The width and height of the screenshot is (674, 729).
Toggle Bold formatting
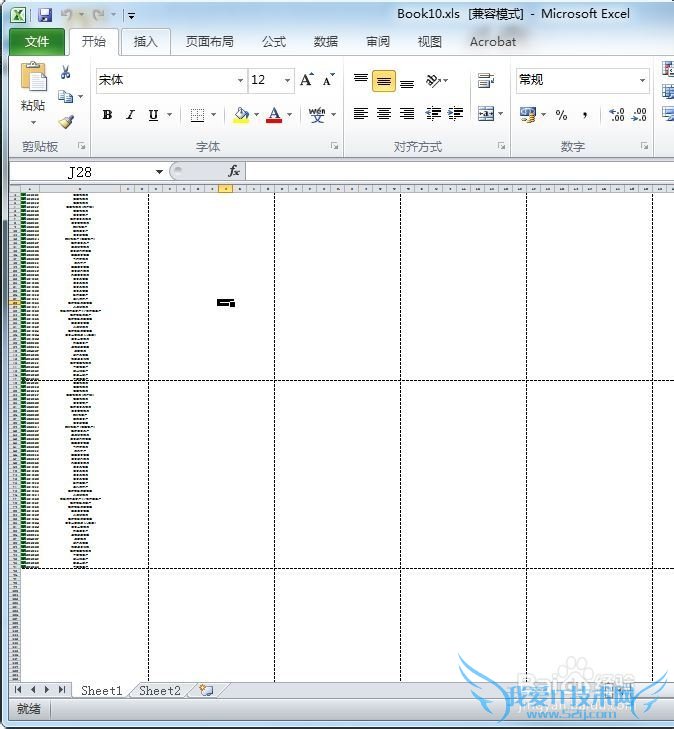click(x=107, y=114)
